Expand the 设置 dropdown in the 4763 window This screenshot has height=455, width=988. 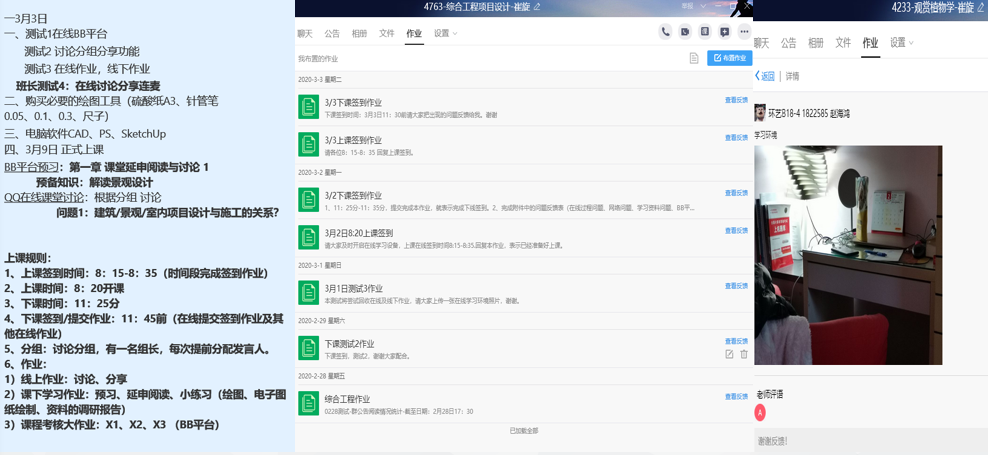tap(445, 33)
